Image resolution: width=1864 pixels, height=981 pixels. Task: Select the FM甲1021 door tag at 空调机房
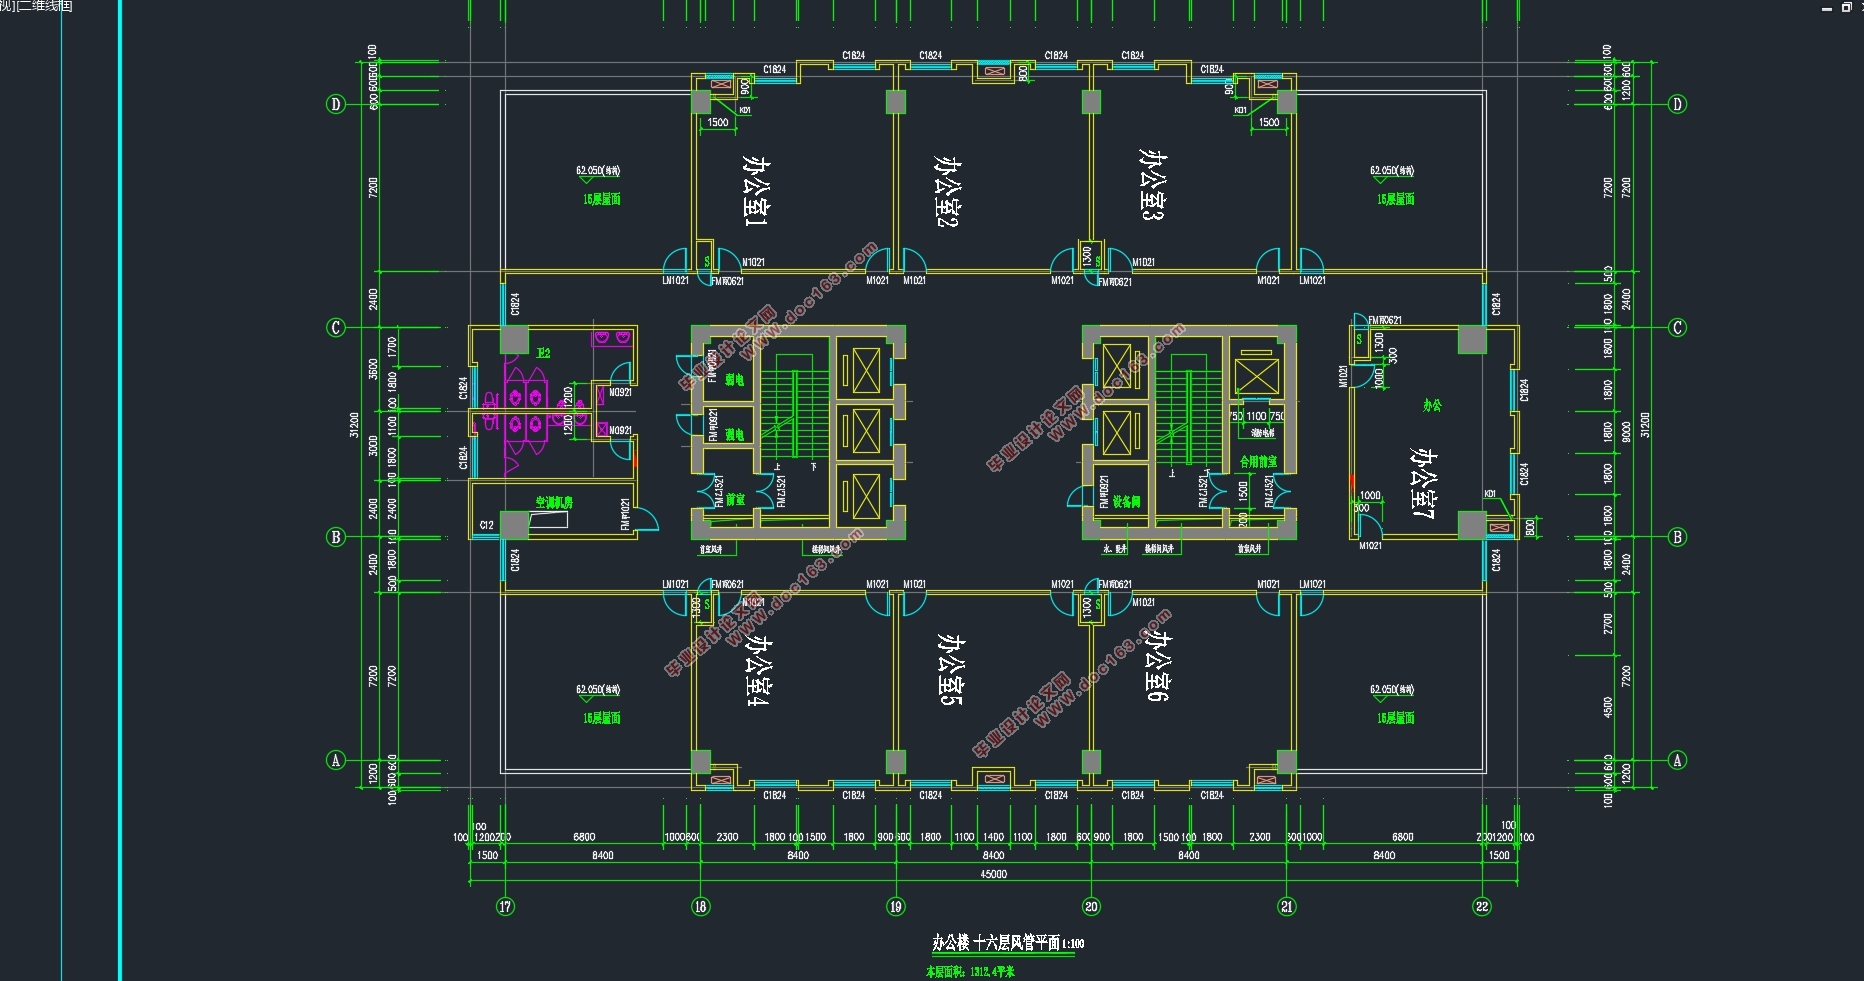[x=625, y=514]
